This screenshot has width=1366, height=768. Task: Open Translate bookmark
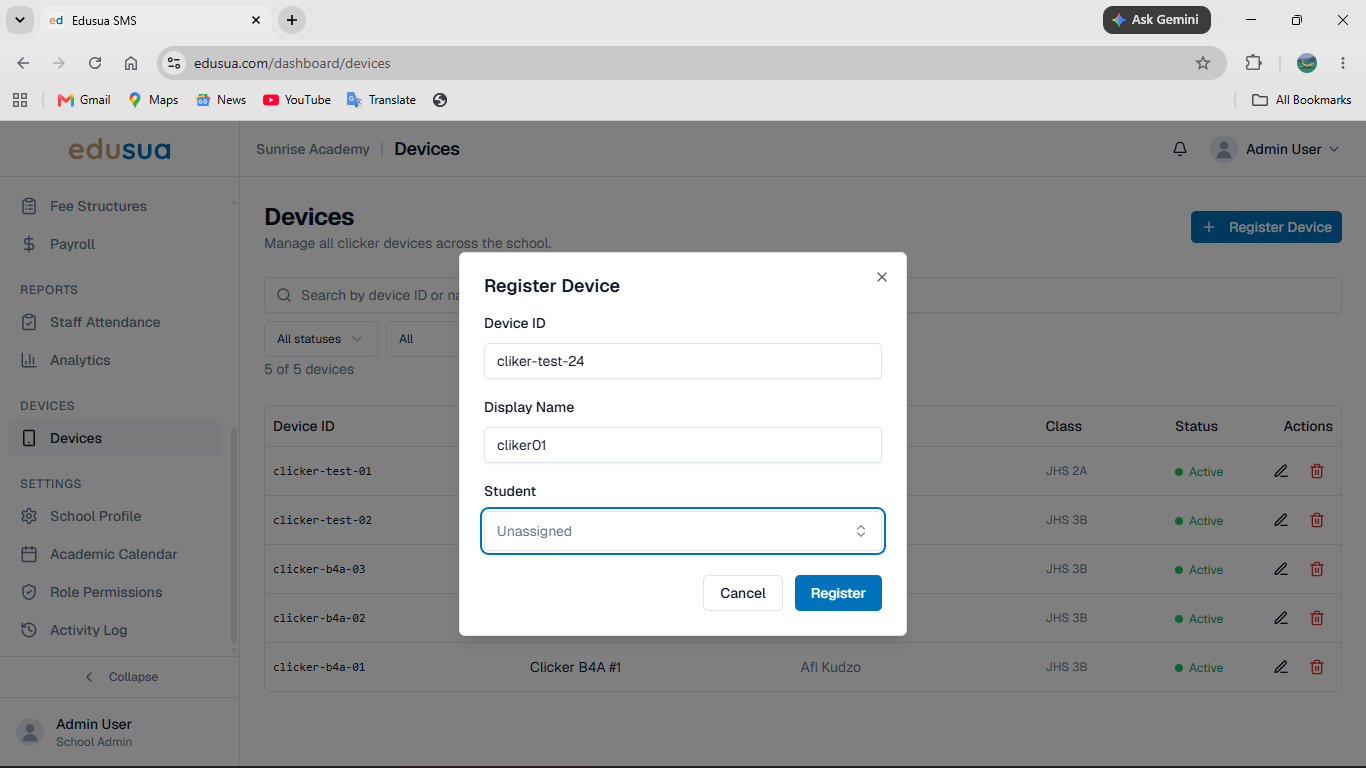tap(381, 100)
